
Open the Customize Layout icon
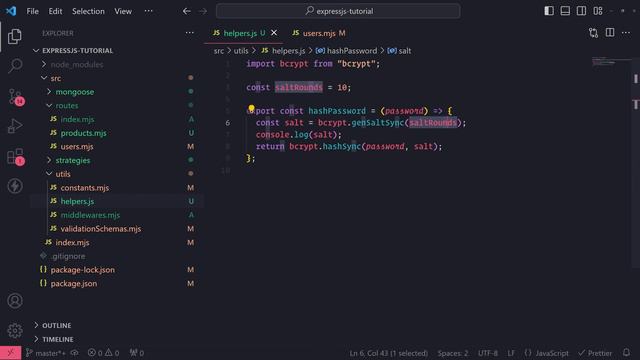pos(598,11)
